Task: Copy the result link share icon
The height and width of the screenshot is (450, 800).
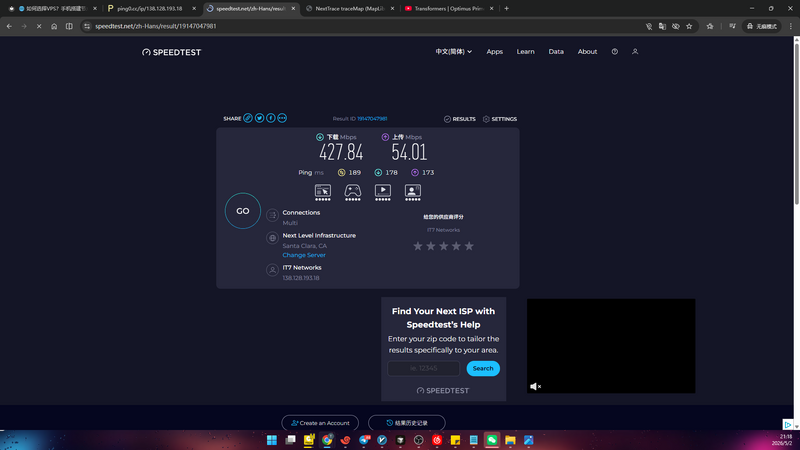Action: click(x=247, y=118)
